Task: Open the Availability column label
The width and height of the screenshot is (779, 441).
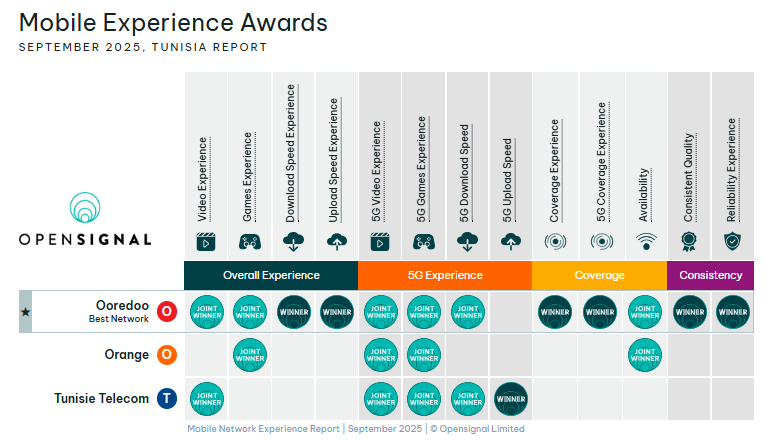Action: pos(644,194)
